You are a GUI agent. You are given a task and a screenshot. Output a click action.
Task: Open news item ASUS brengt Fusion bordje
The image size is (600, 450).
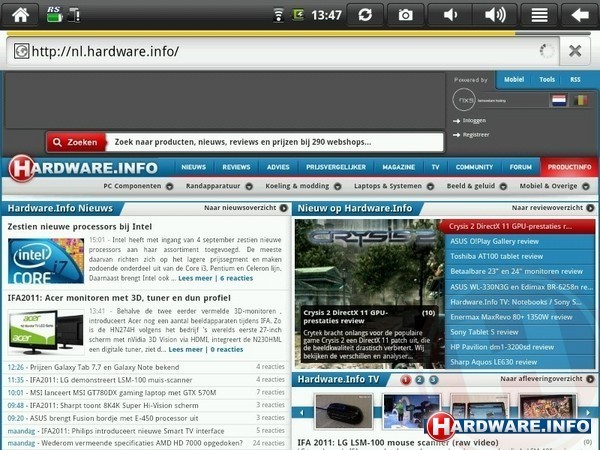point(114,418)
